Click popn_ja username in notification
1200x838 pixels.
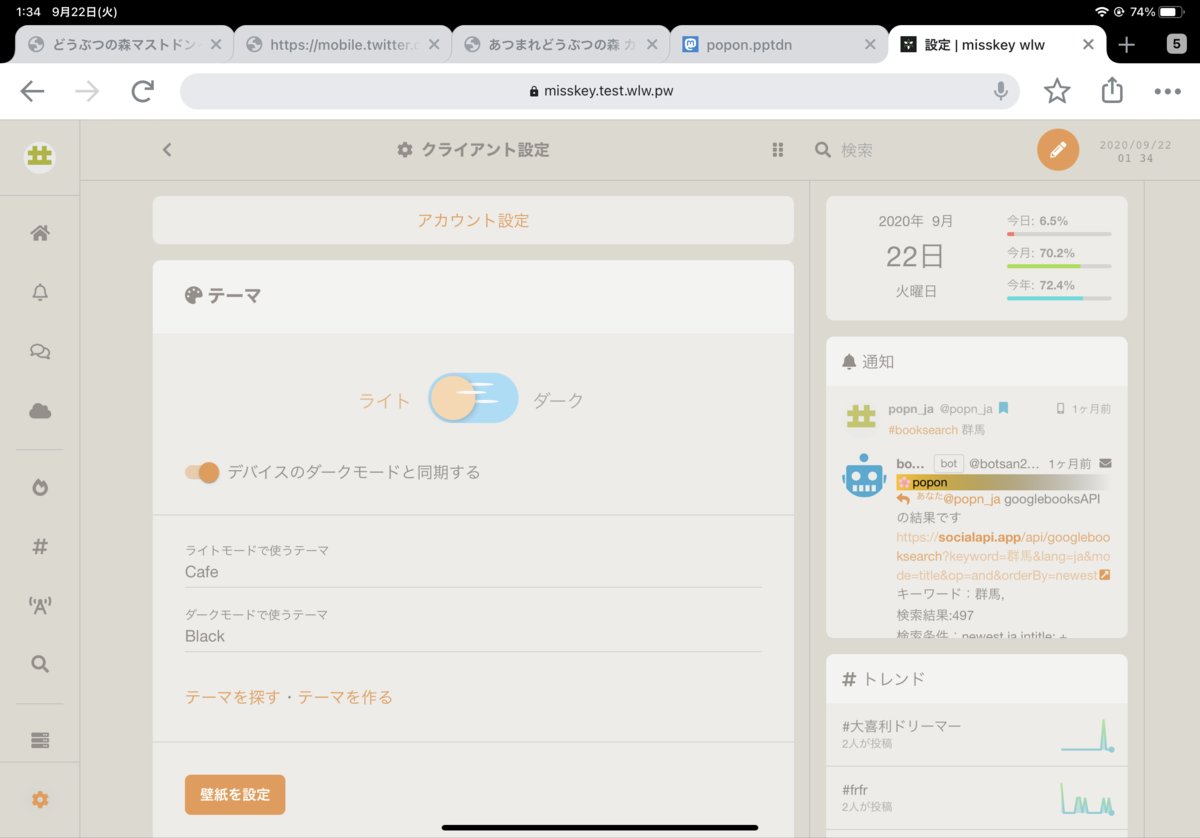911,408
